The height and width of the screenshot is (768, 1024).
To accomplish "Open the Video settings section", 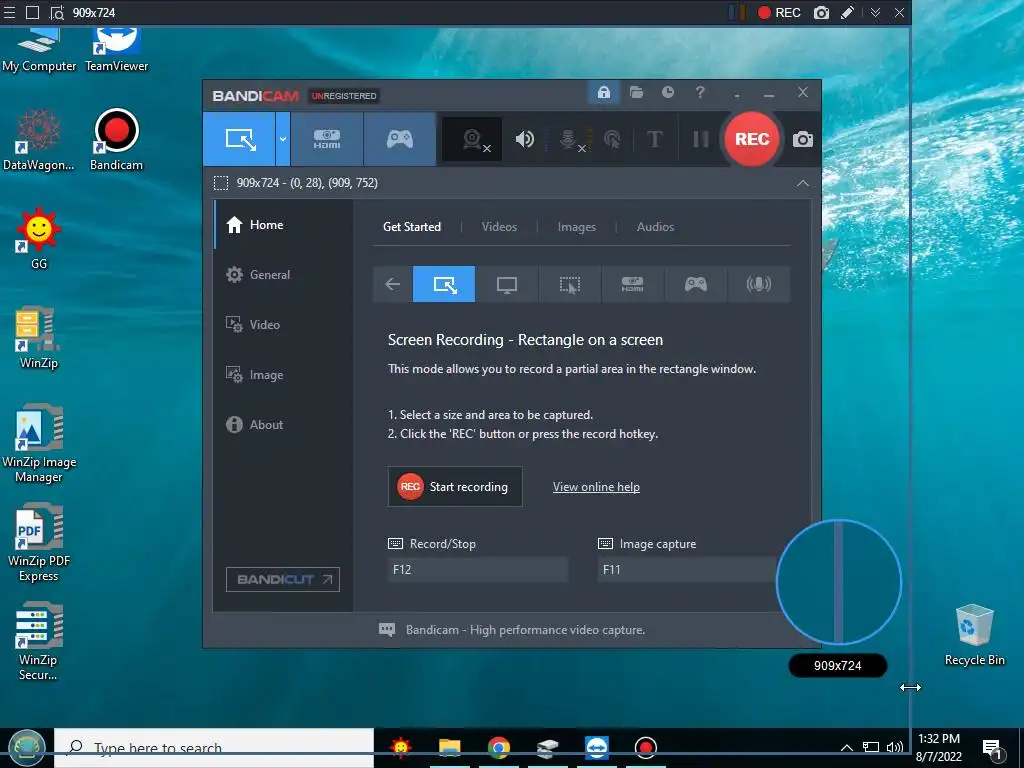I will coord(283,325).
